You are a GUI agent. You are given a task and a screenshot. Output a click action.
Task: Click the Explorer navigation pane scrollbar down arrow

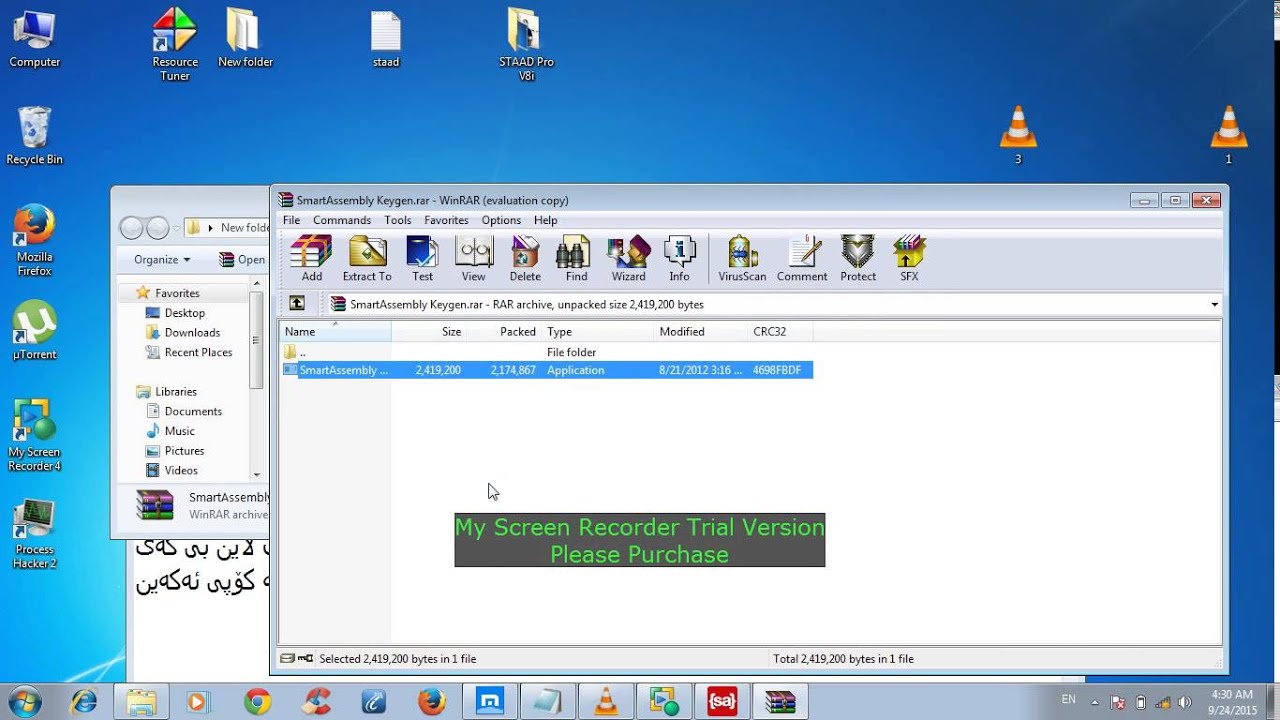click(x=257, y=474)
